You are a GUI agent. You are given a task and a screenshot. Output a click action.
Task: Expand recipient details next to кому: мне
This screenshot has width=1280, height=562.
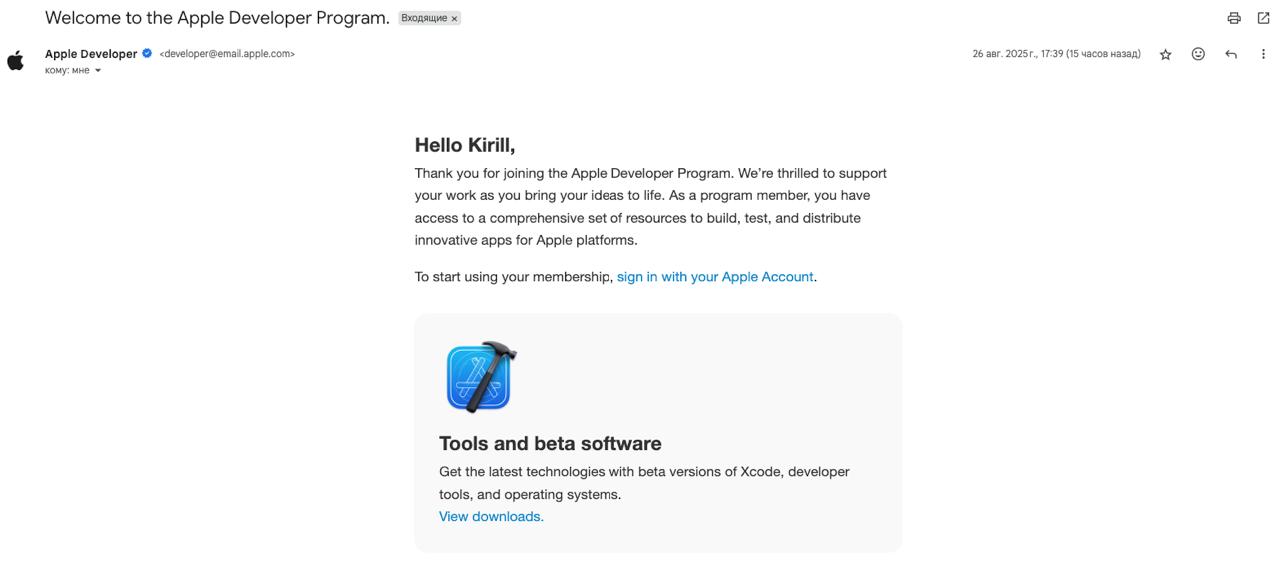(x=98, y=70)
